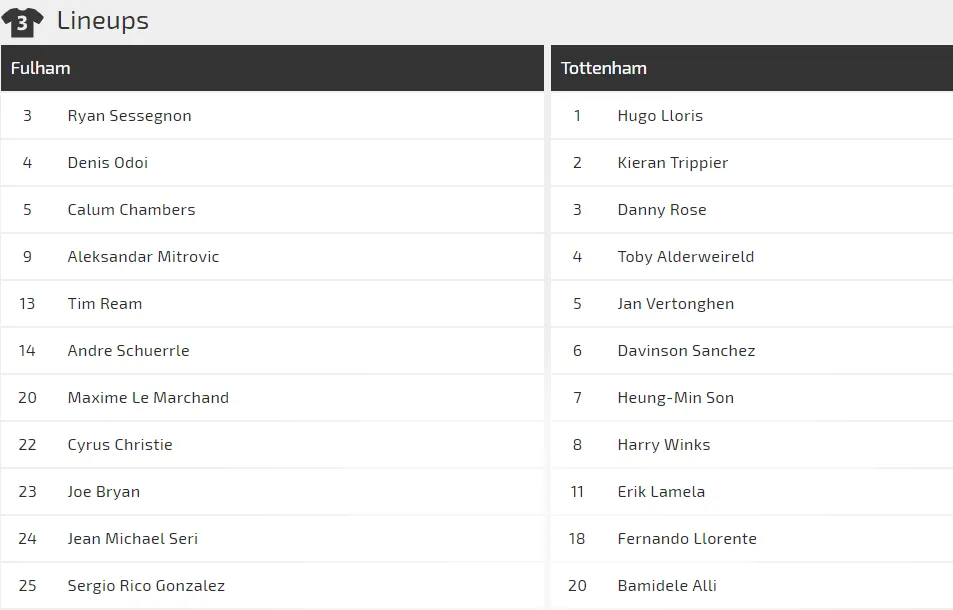Select Kieran Trippier from Tottenham lineup

click(x=673, y=163)
